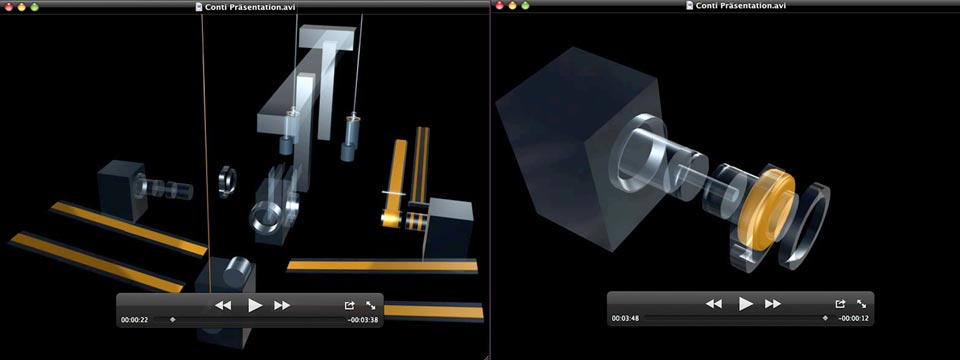Fast-forward the video showing 00:03:48 elapsed

773,303
